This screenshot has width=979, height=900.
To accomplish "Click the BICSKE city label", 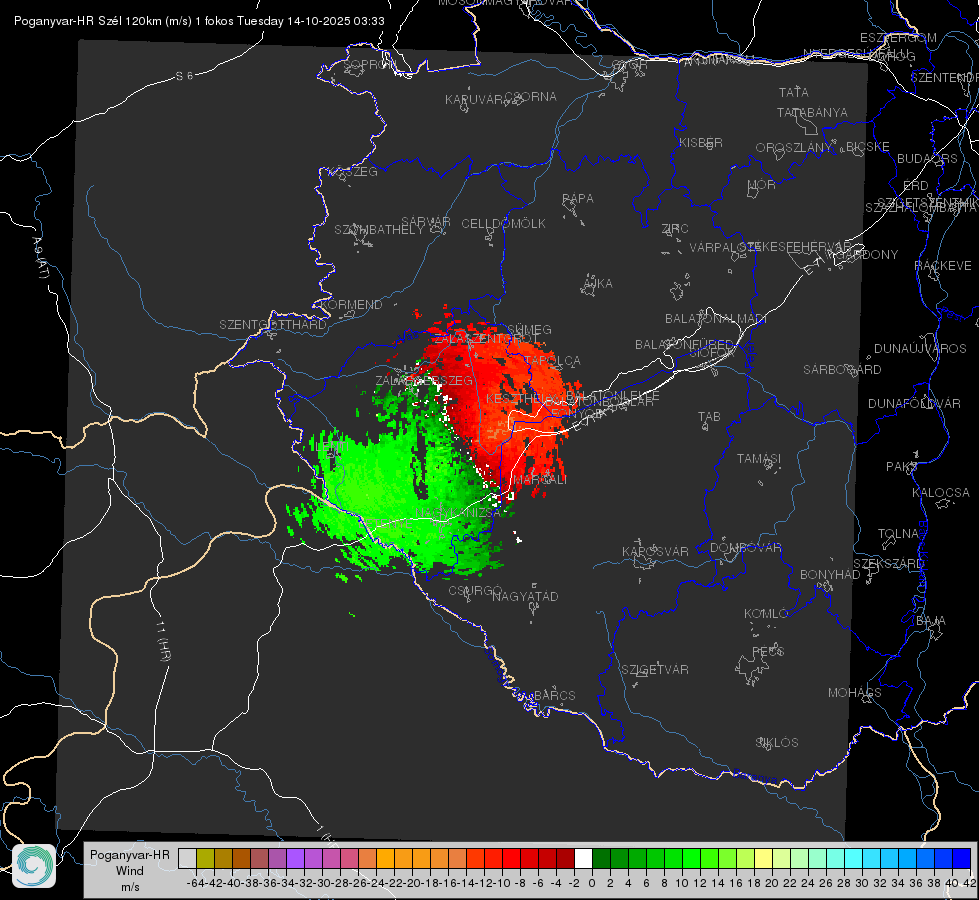I will 868,146.
